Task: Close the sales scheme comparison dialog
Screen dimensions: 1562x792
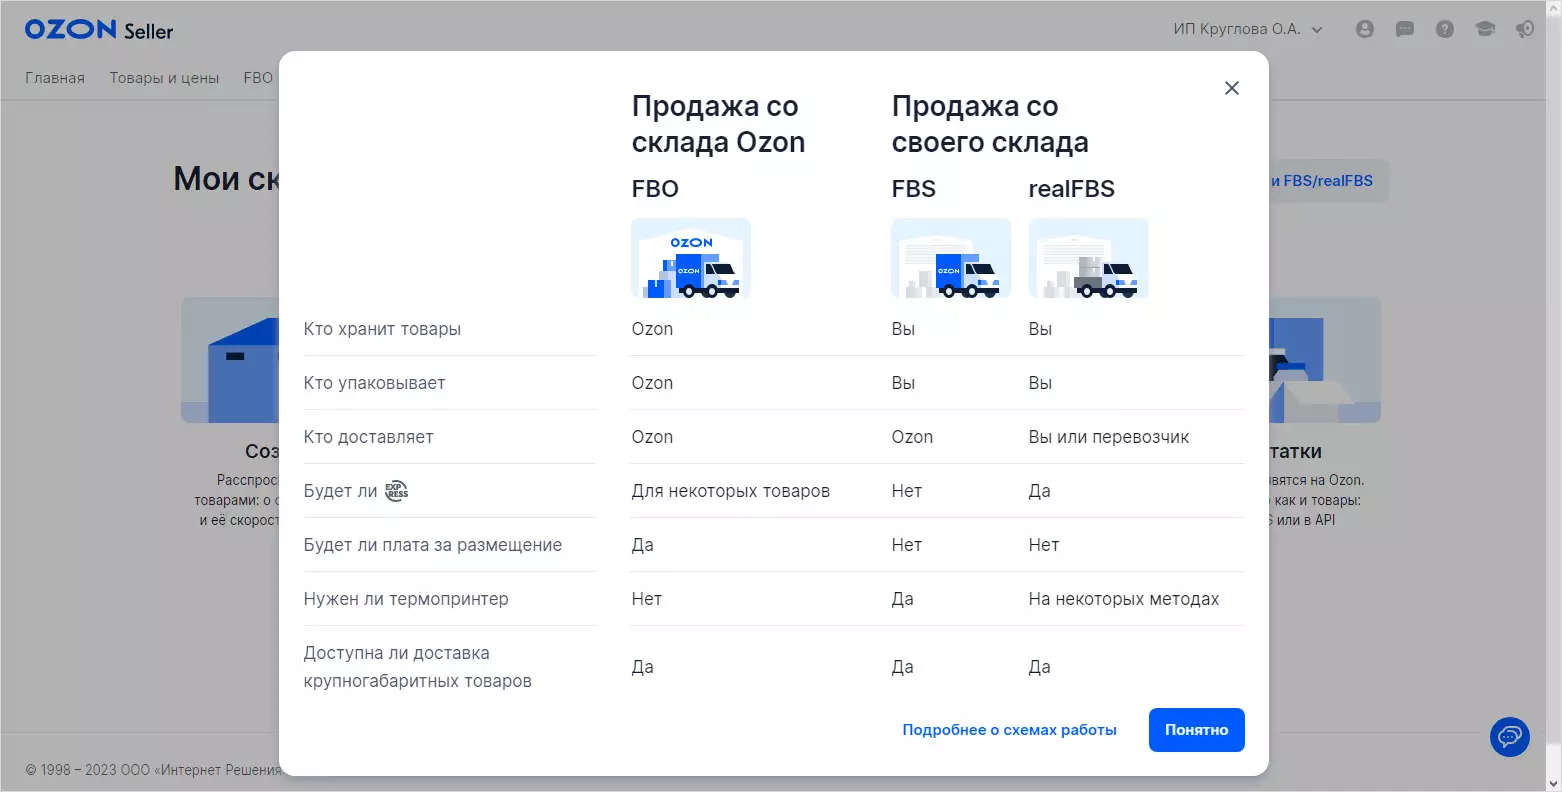Action: 1232,88
